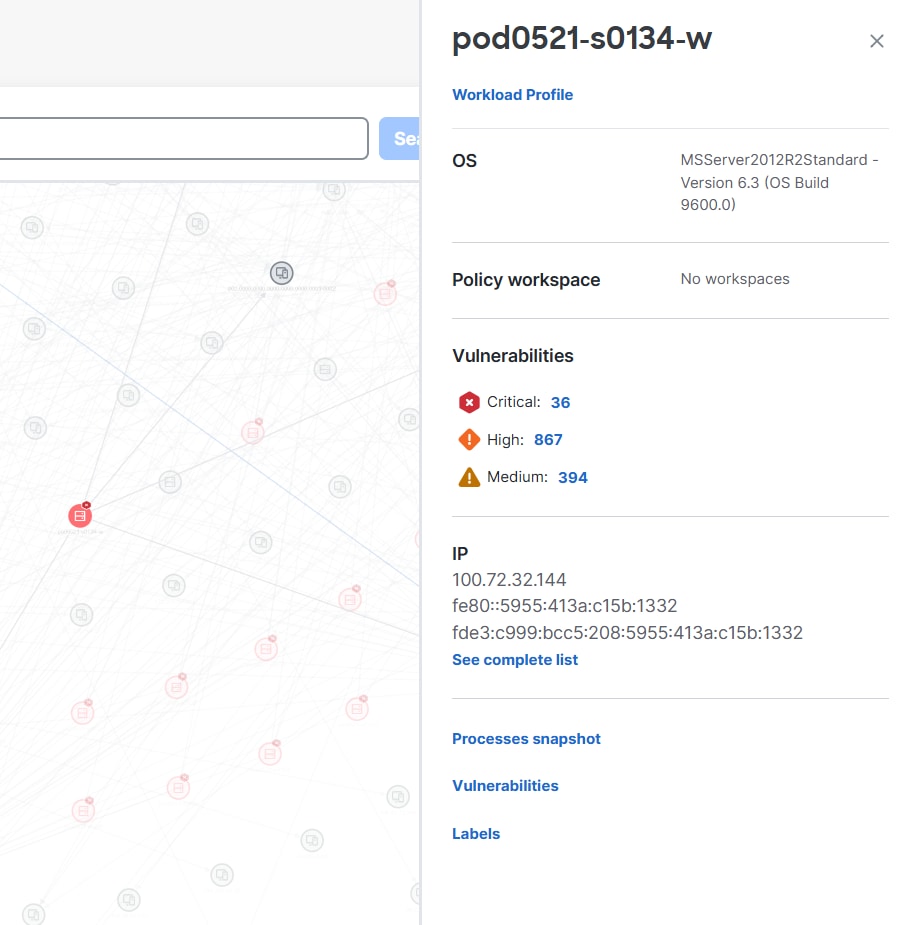Select the gray node at the map bottom left
918x925 pixels.
(33, 914)
